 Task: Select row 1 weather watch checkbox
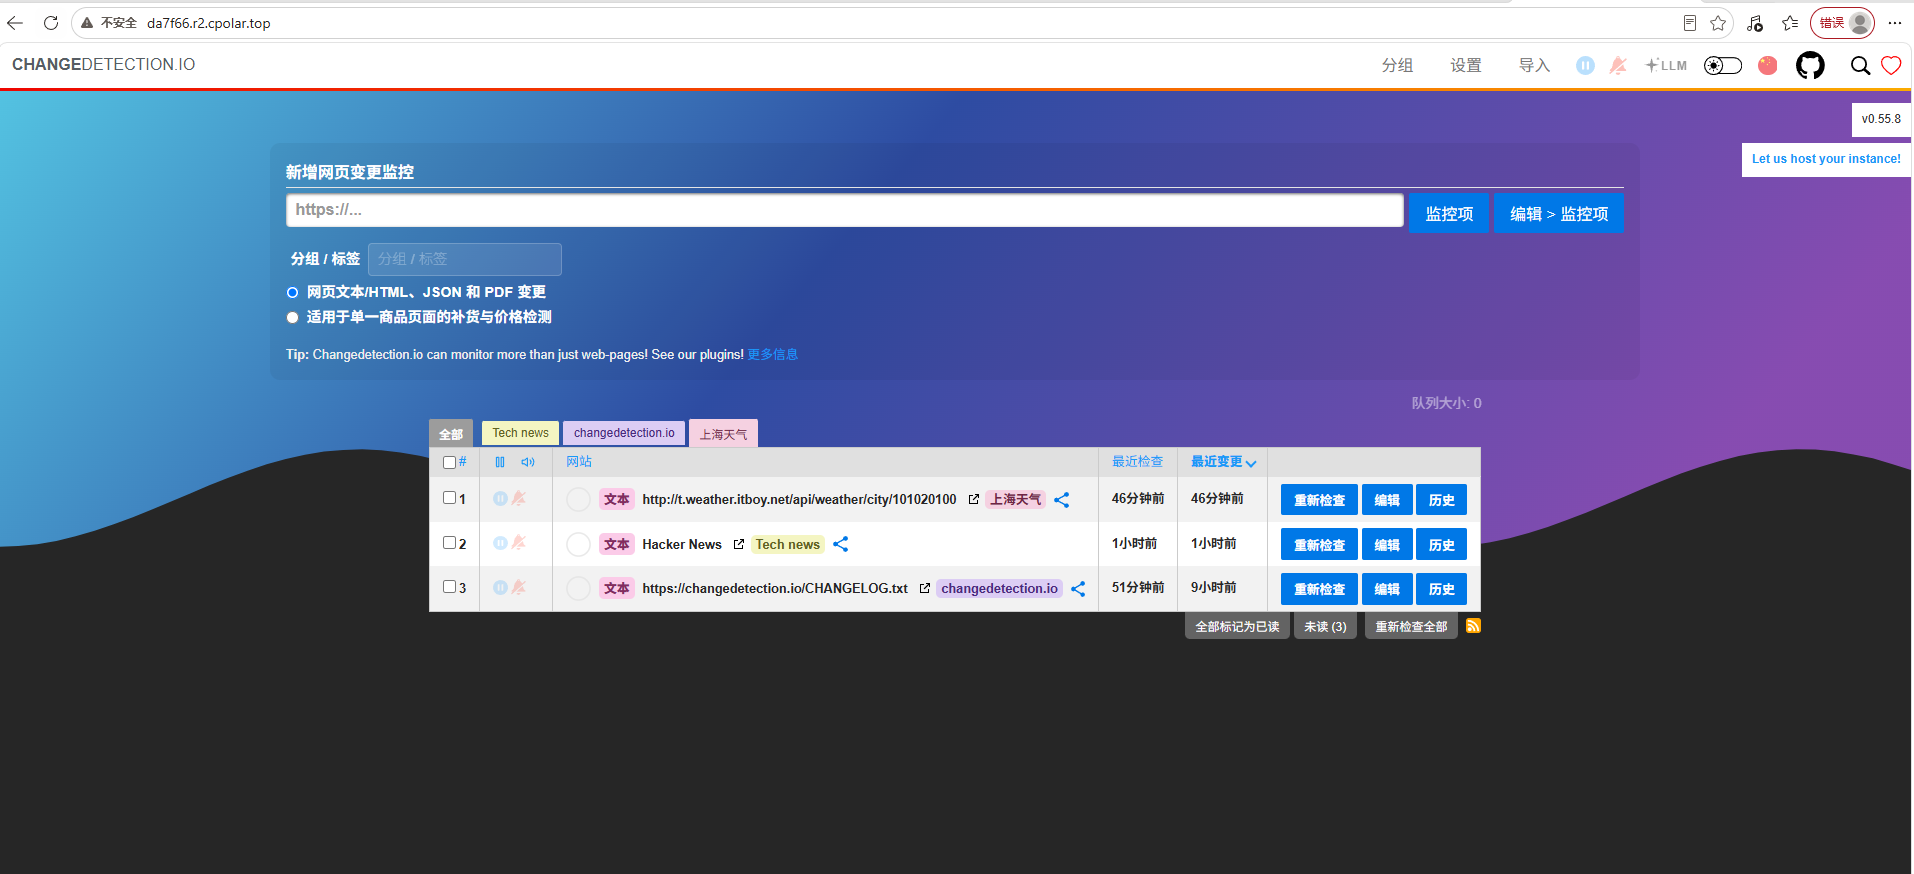pyautogui.click(x=449, y=498)
